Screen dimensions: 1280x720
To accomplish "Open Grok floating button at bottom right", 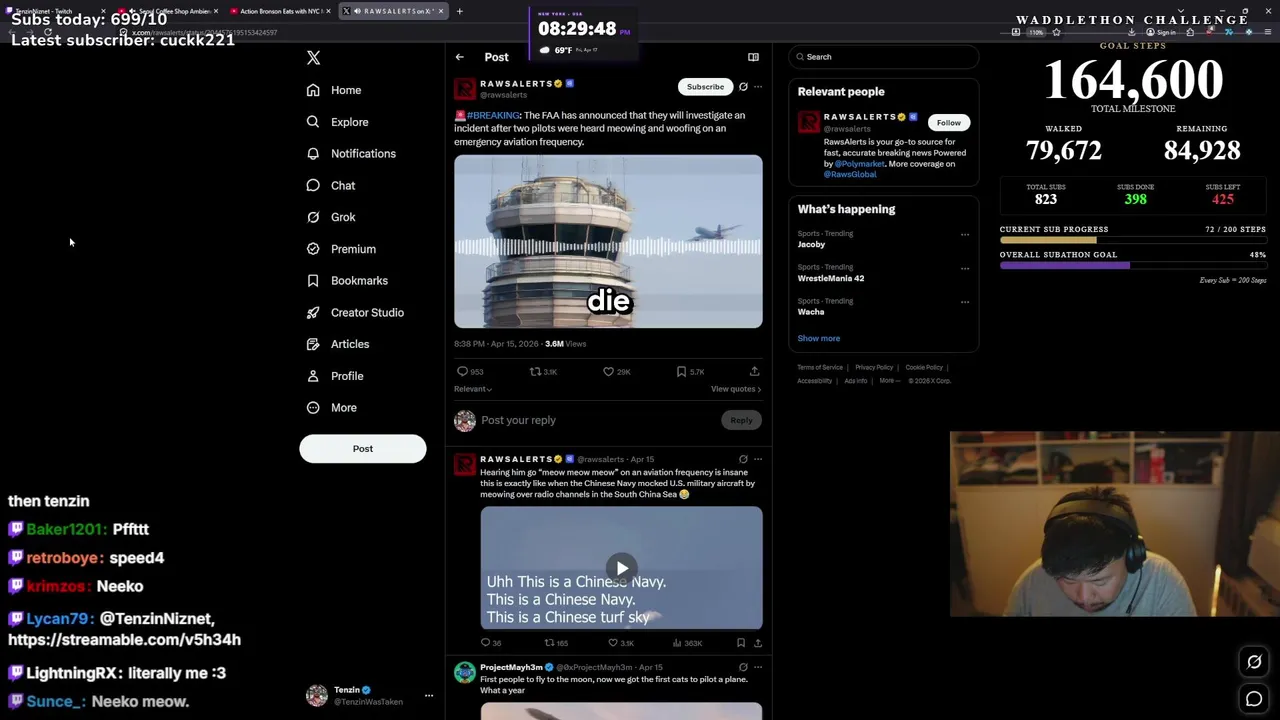I will [x=1254, y=662].
